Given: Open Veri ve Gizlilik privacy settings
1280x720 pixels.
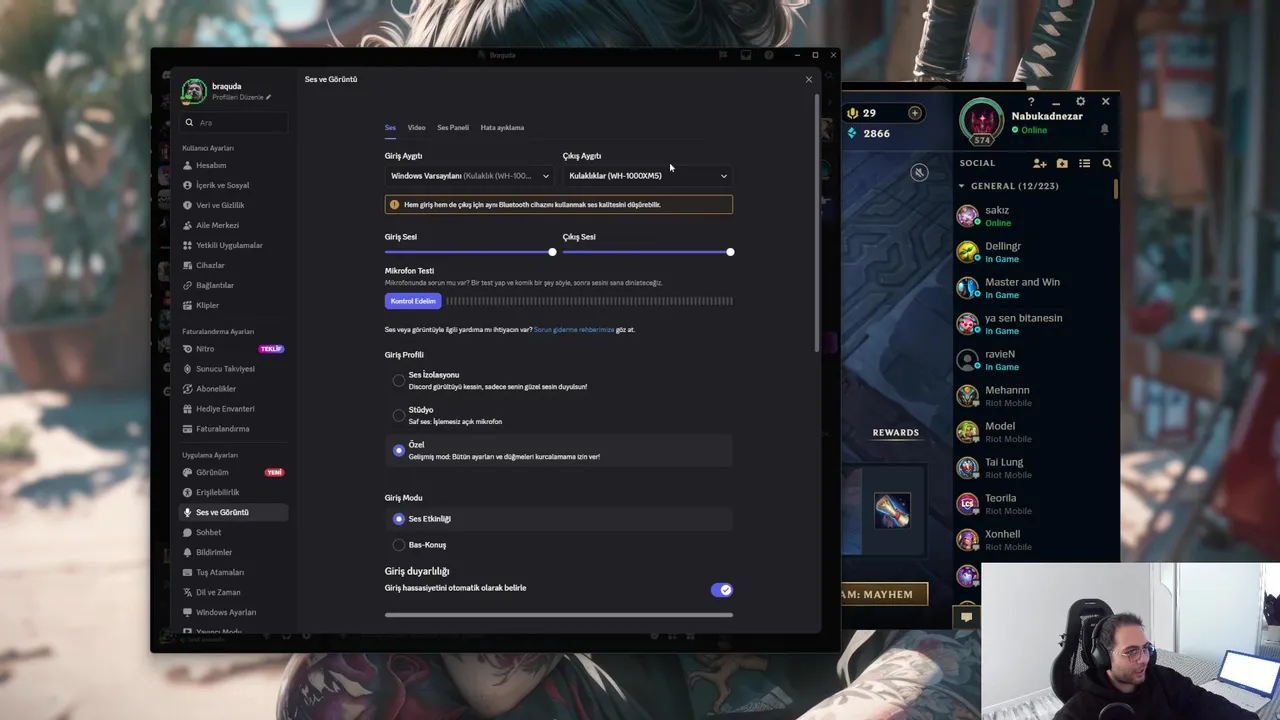Looking at the screenshot, I should [x=233, y=205].
